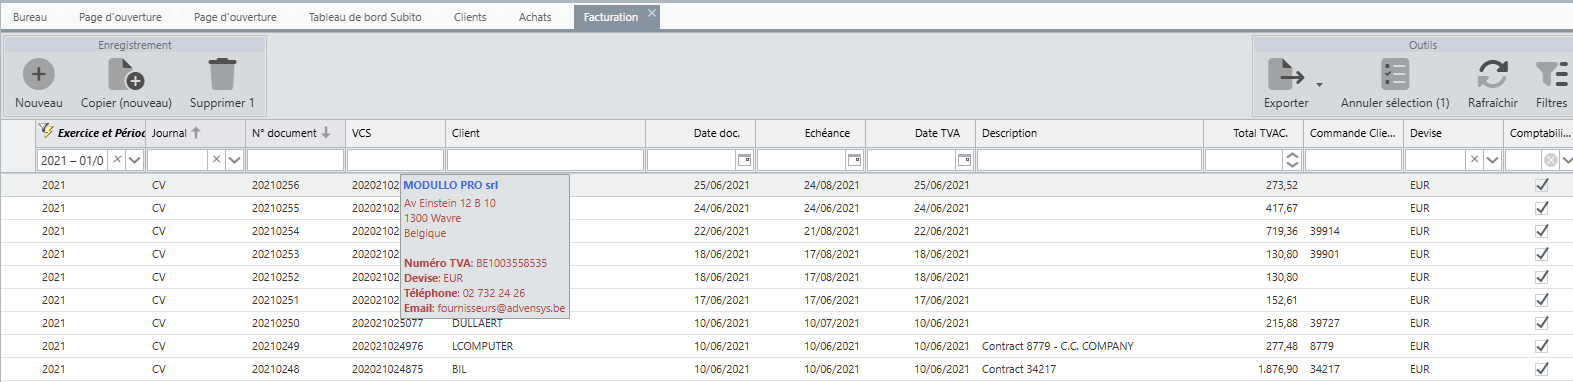Open the Date doc. calendar picker
This screenshot has width=1573, height=382.
744,160
